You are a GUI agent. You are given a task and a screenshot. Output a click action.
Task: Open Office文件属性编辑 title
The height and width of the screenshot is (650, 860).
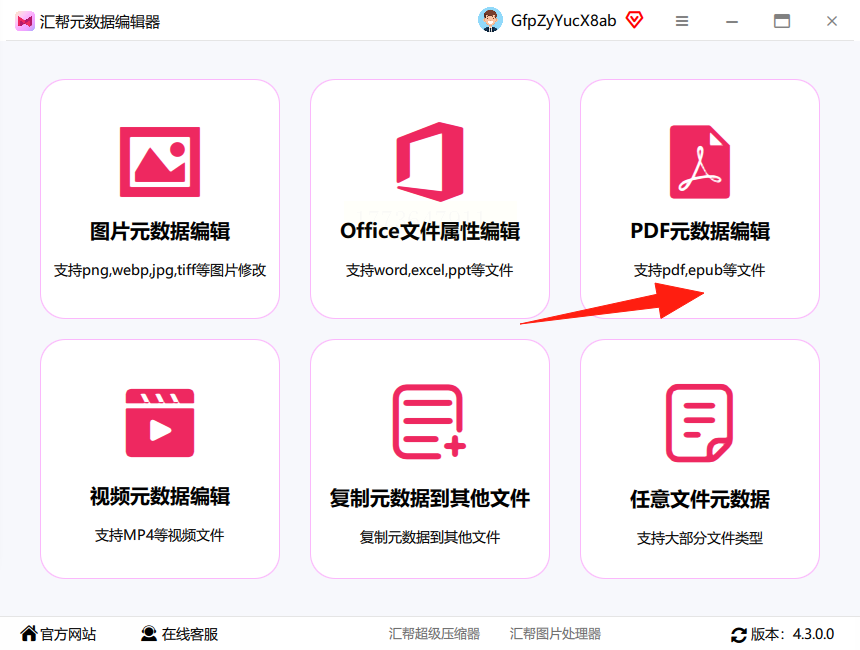coord(430,231)
